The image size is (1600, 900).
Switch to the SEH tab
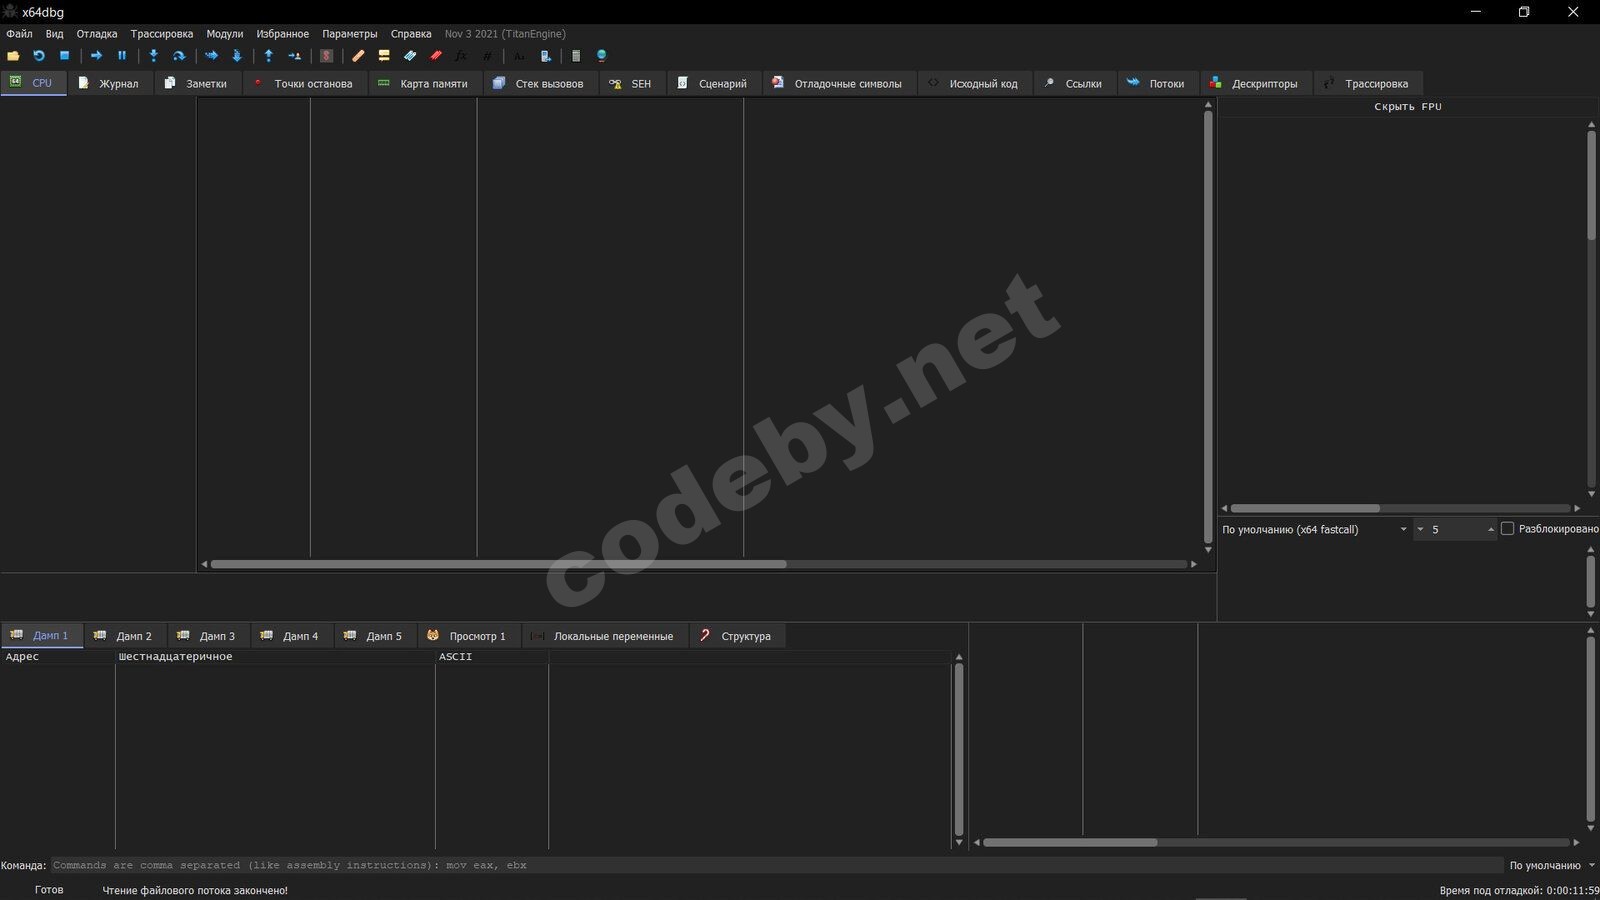click(632, 83)
